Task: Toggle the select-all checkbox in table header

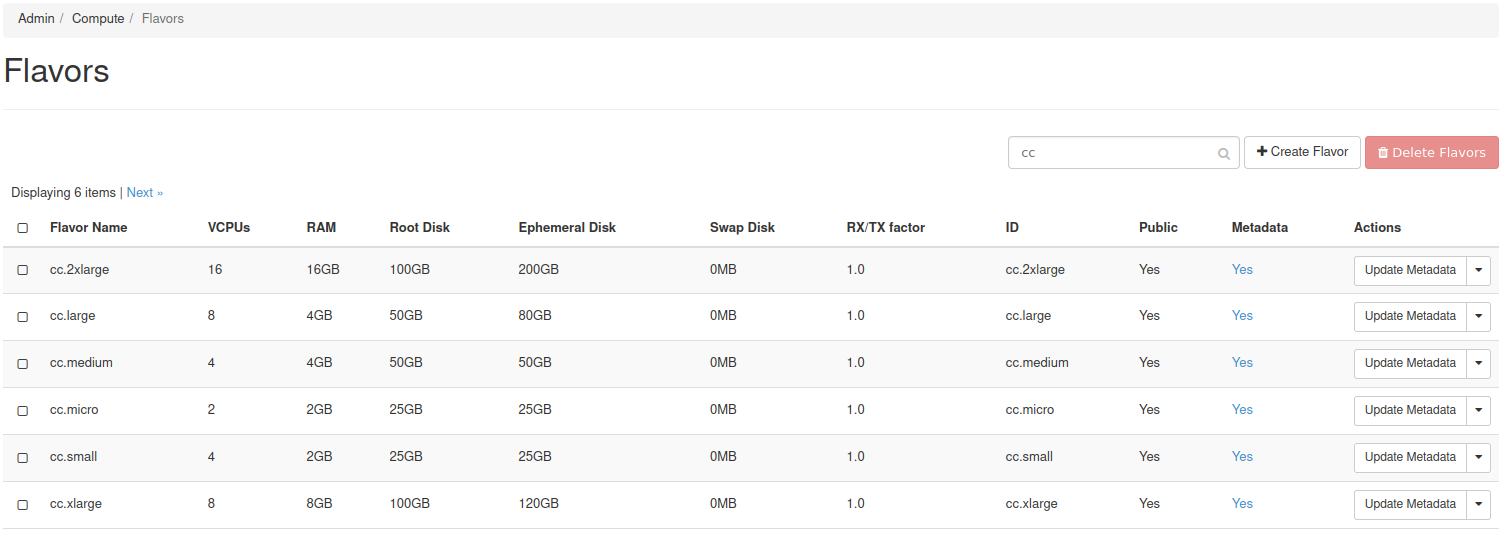Action: click(x=23, y=228)
